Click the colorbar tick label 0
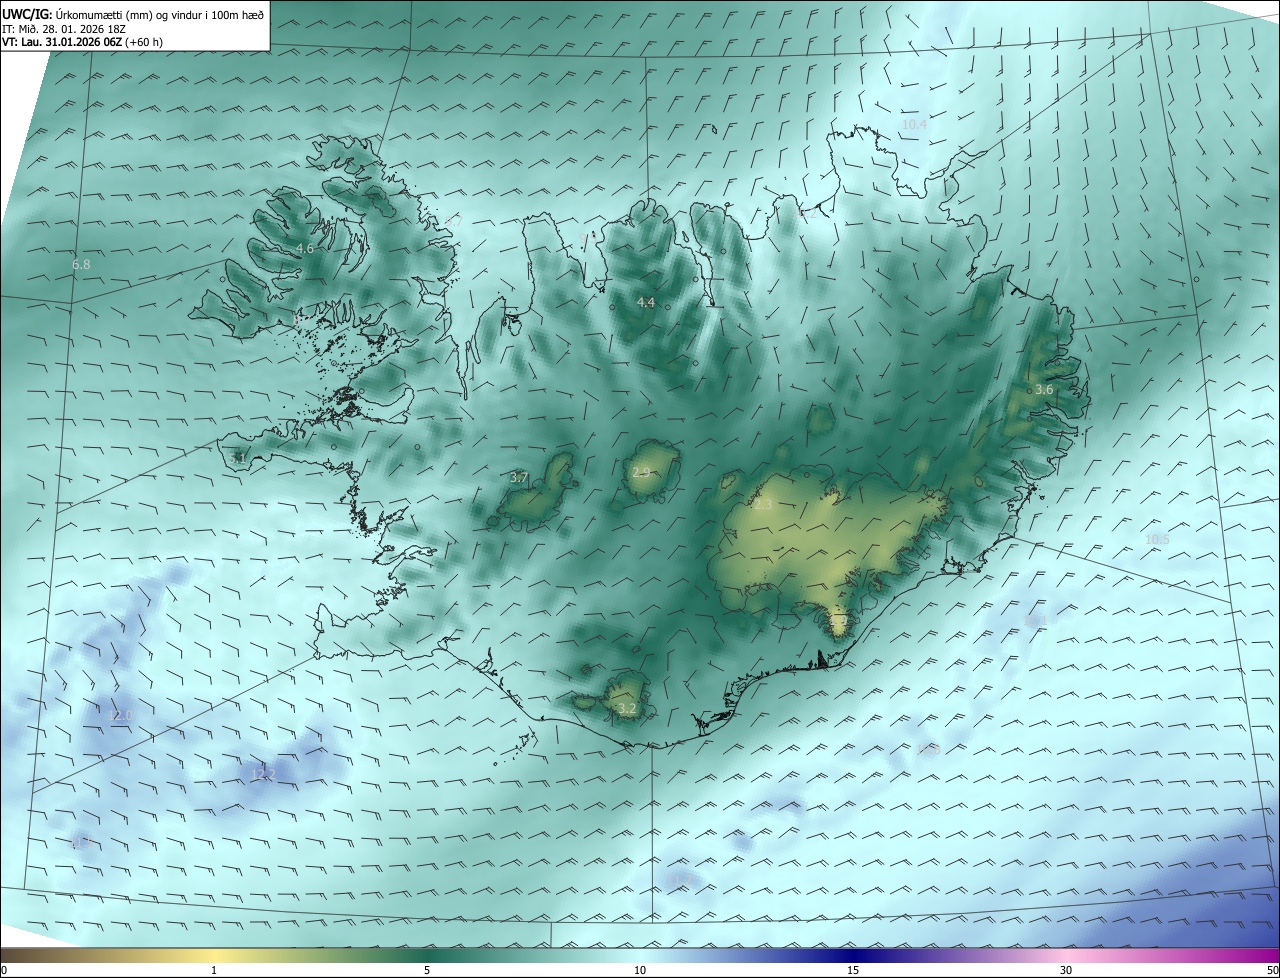 click(x=4, y=970)
